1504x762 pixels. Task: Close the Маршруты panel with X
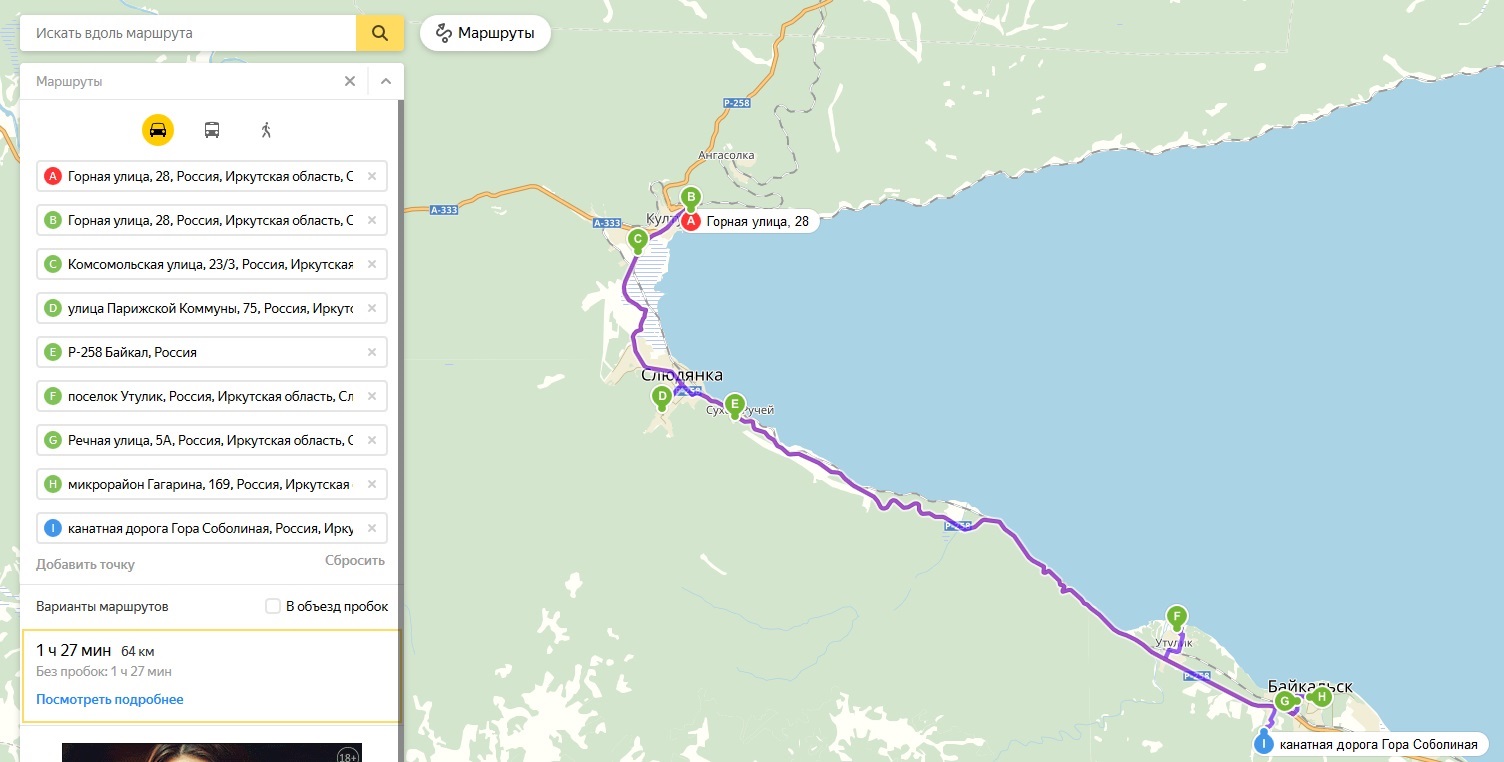[x=350, y=81]
